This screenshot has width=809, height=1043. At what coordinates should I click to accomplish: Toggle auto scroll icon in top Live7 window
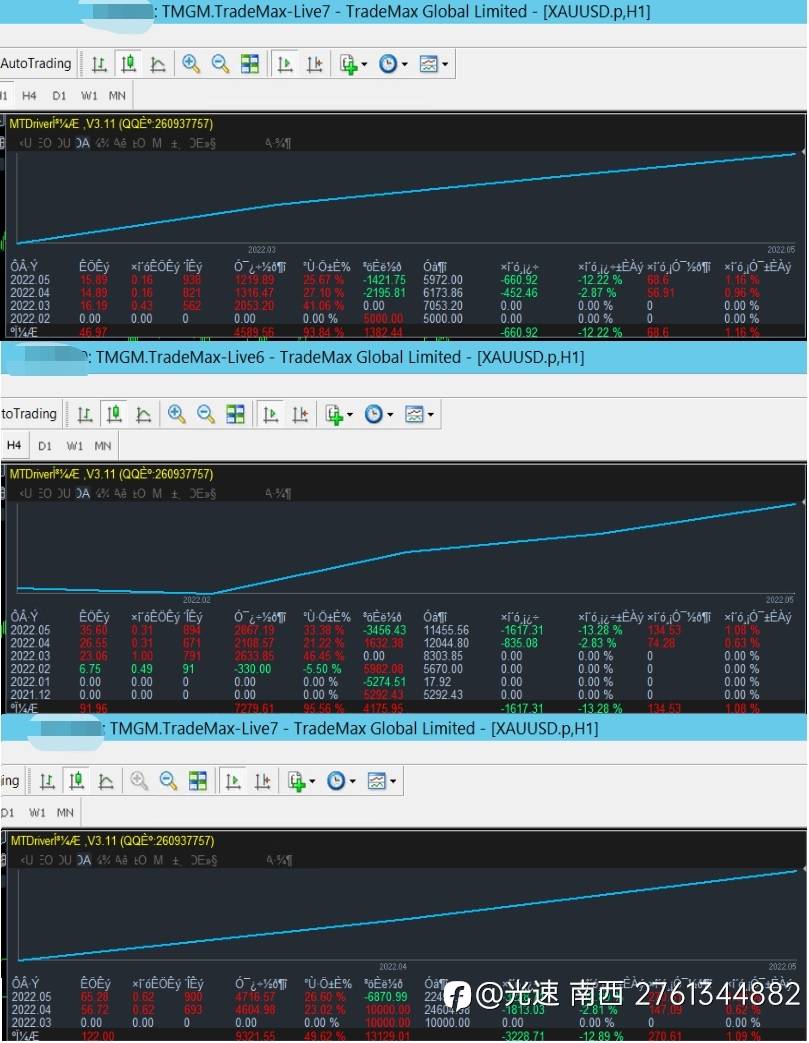[285, 64]
